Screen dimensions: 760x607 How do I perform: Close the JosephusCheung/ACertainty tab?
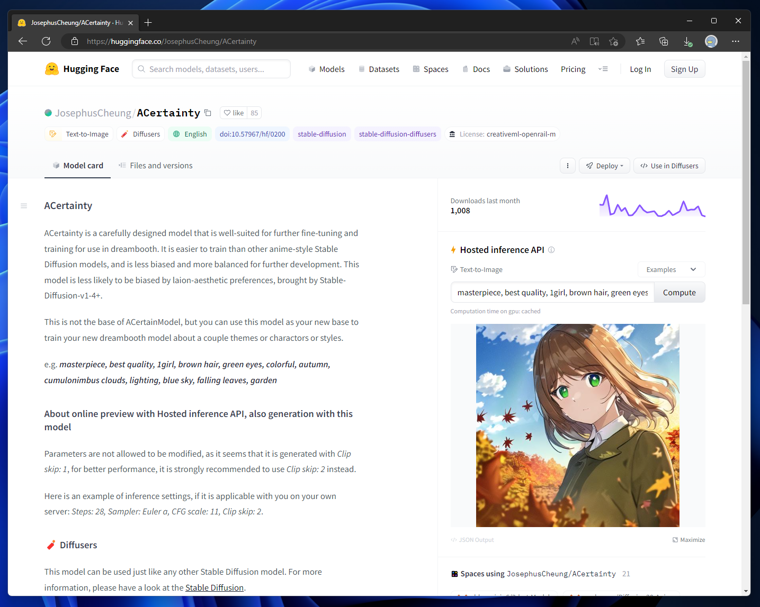pyautogui.click(x=130, y=23)
